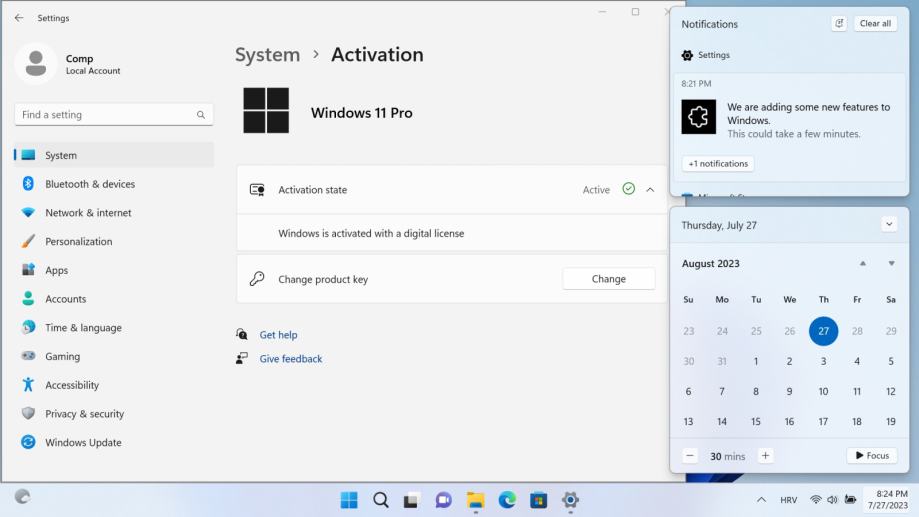Increase focus session minutes with plus
Screen dimensions: 919x517
[x=765, y=456]
